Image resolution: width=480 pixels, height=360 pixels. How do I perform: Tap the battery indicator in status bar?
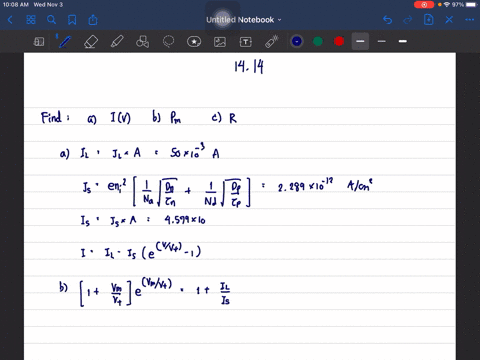(x=471, y=5)
